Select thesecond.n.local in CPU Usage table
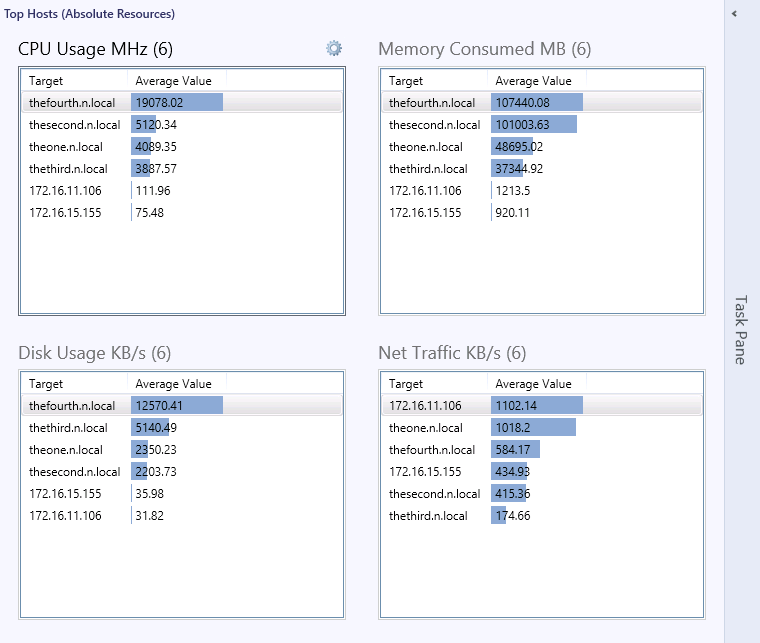Image resolution: width=760 pixels, height=643 pixels. point(74,125)
